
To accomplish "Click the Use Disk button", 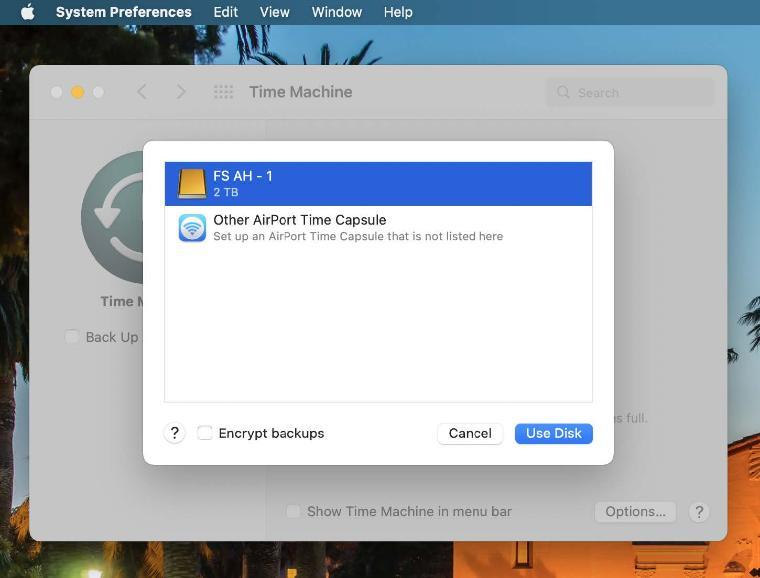I will click(553, 433).
